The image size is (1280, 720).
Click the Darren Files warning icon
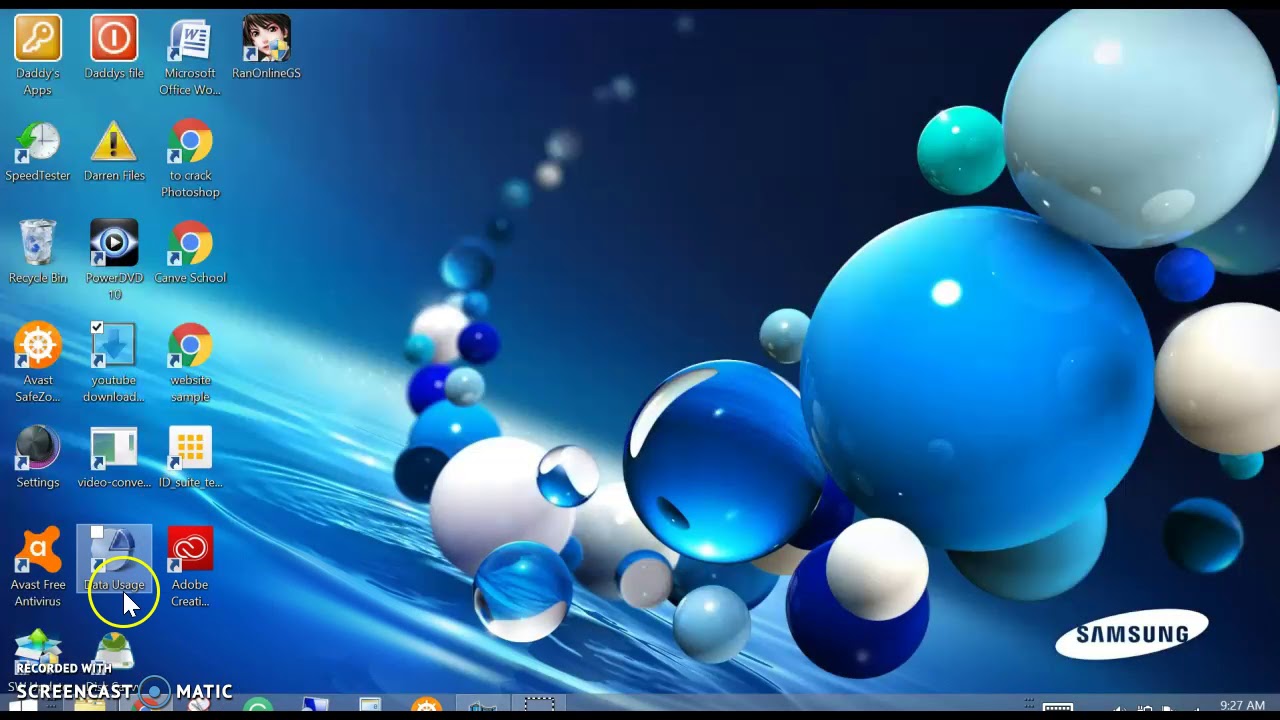(x=114, y=142)
